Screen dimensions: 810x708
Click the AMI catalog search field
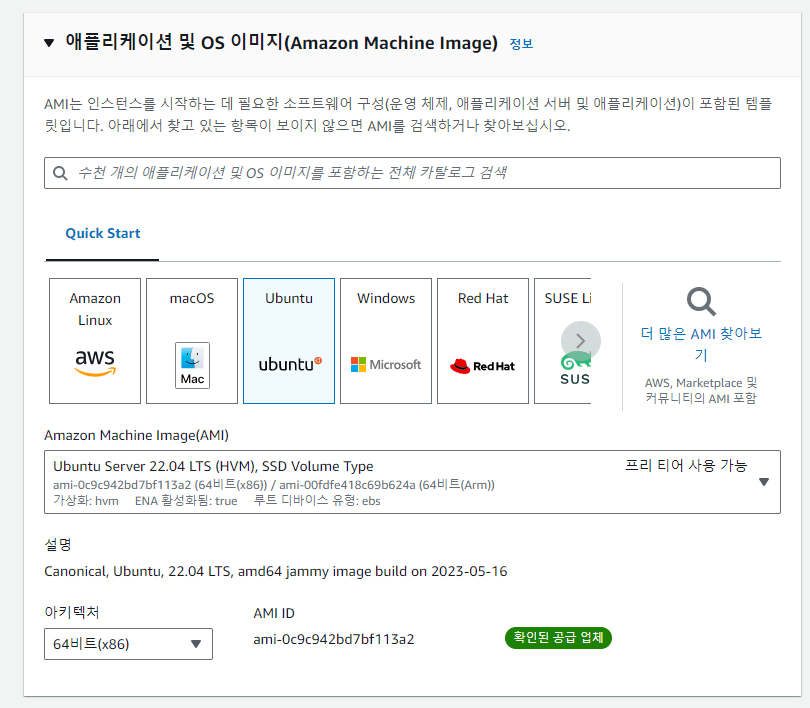(x=412, y=173)
